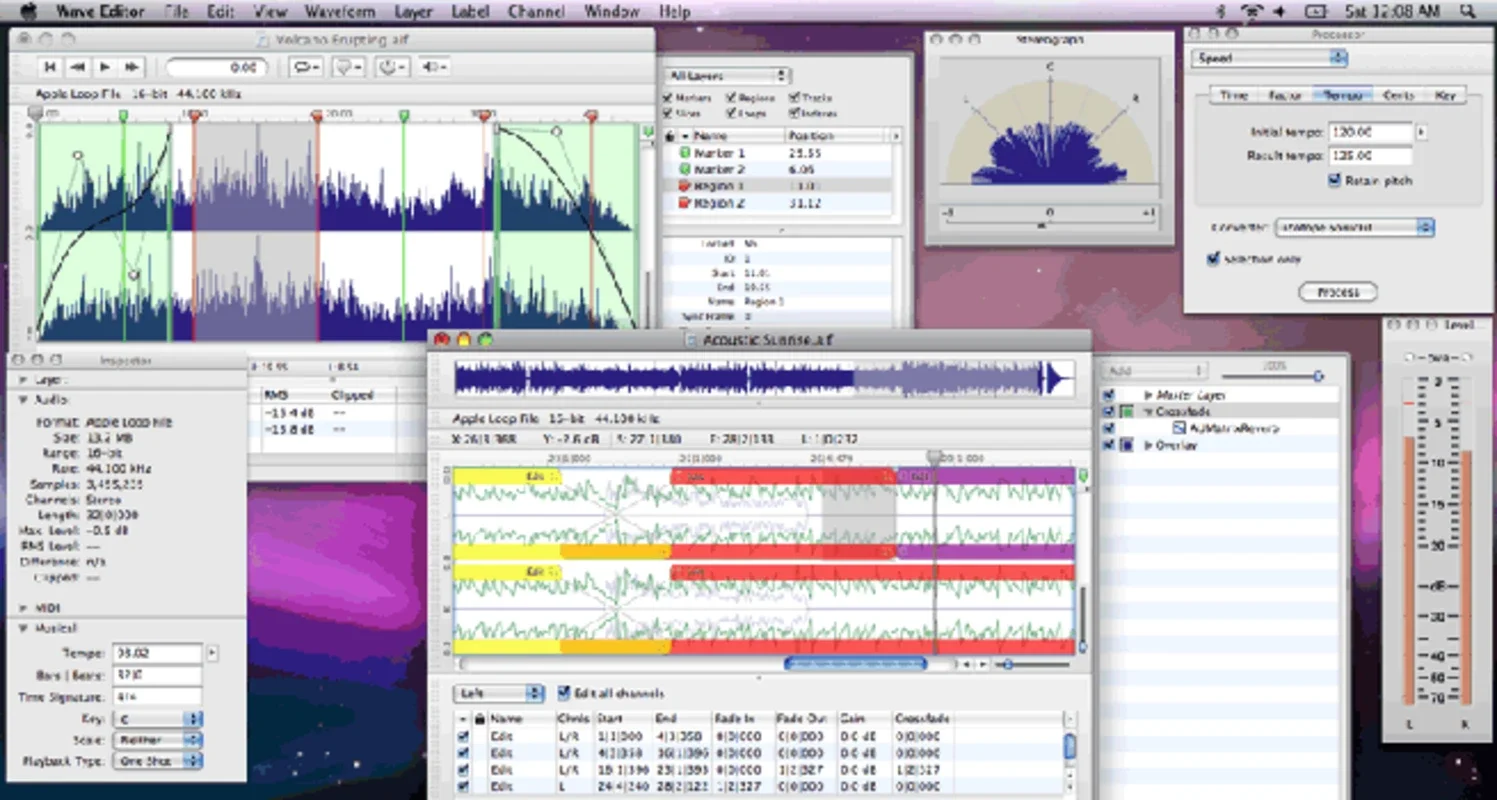The height and width of the screenshot is (800, 1497).
Task: Uncheck the Master Layer visibility checkbox
Action: coord(1108,395)
